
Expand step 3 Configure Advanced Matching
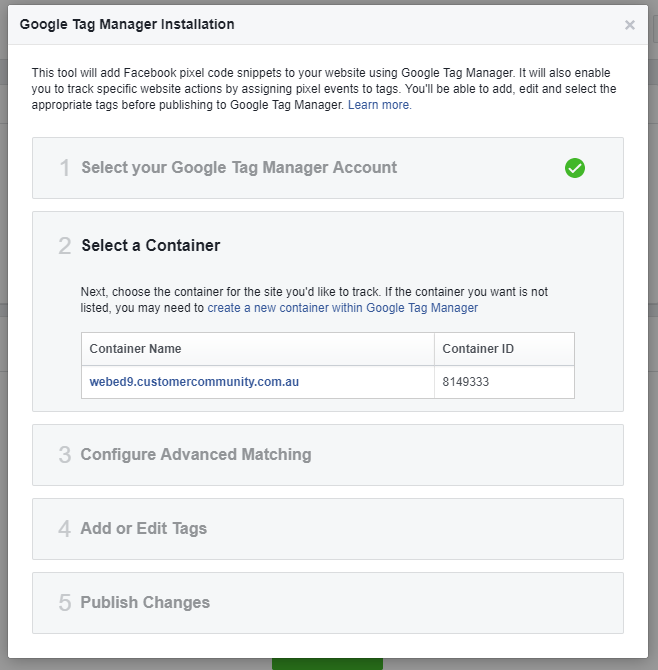point(328,455)
